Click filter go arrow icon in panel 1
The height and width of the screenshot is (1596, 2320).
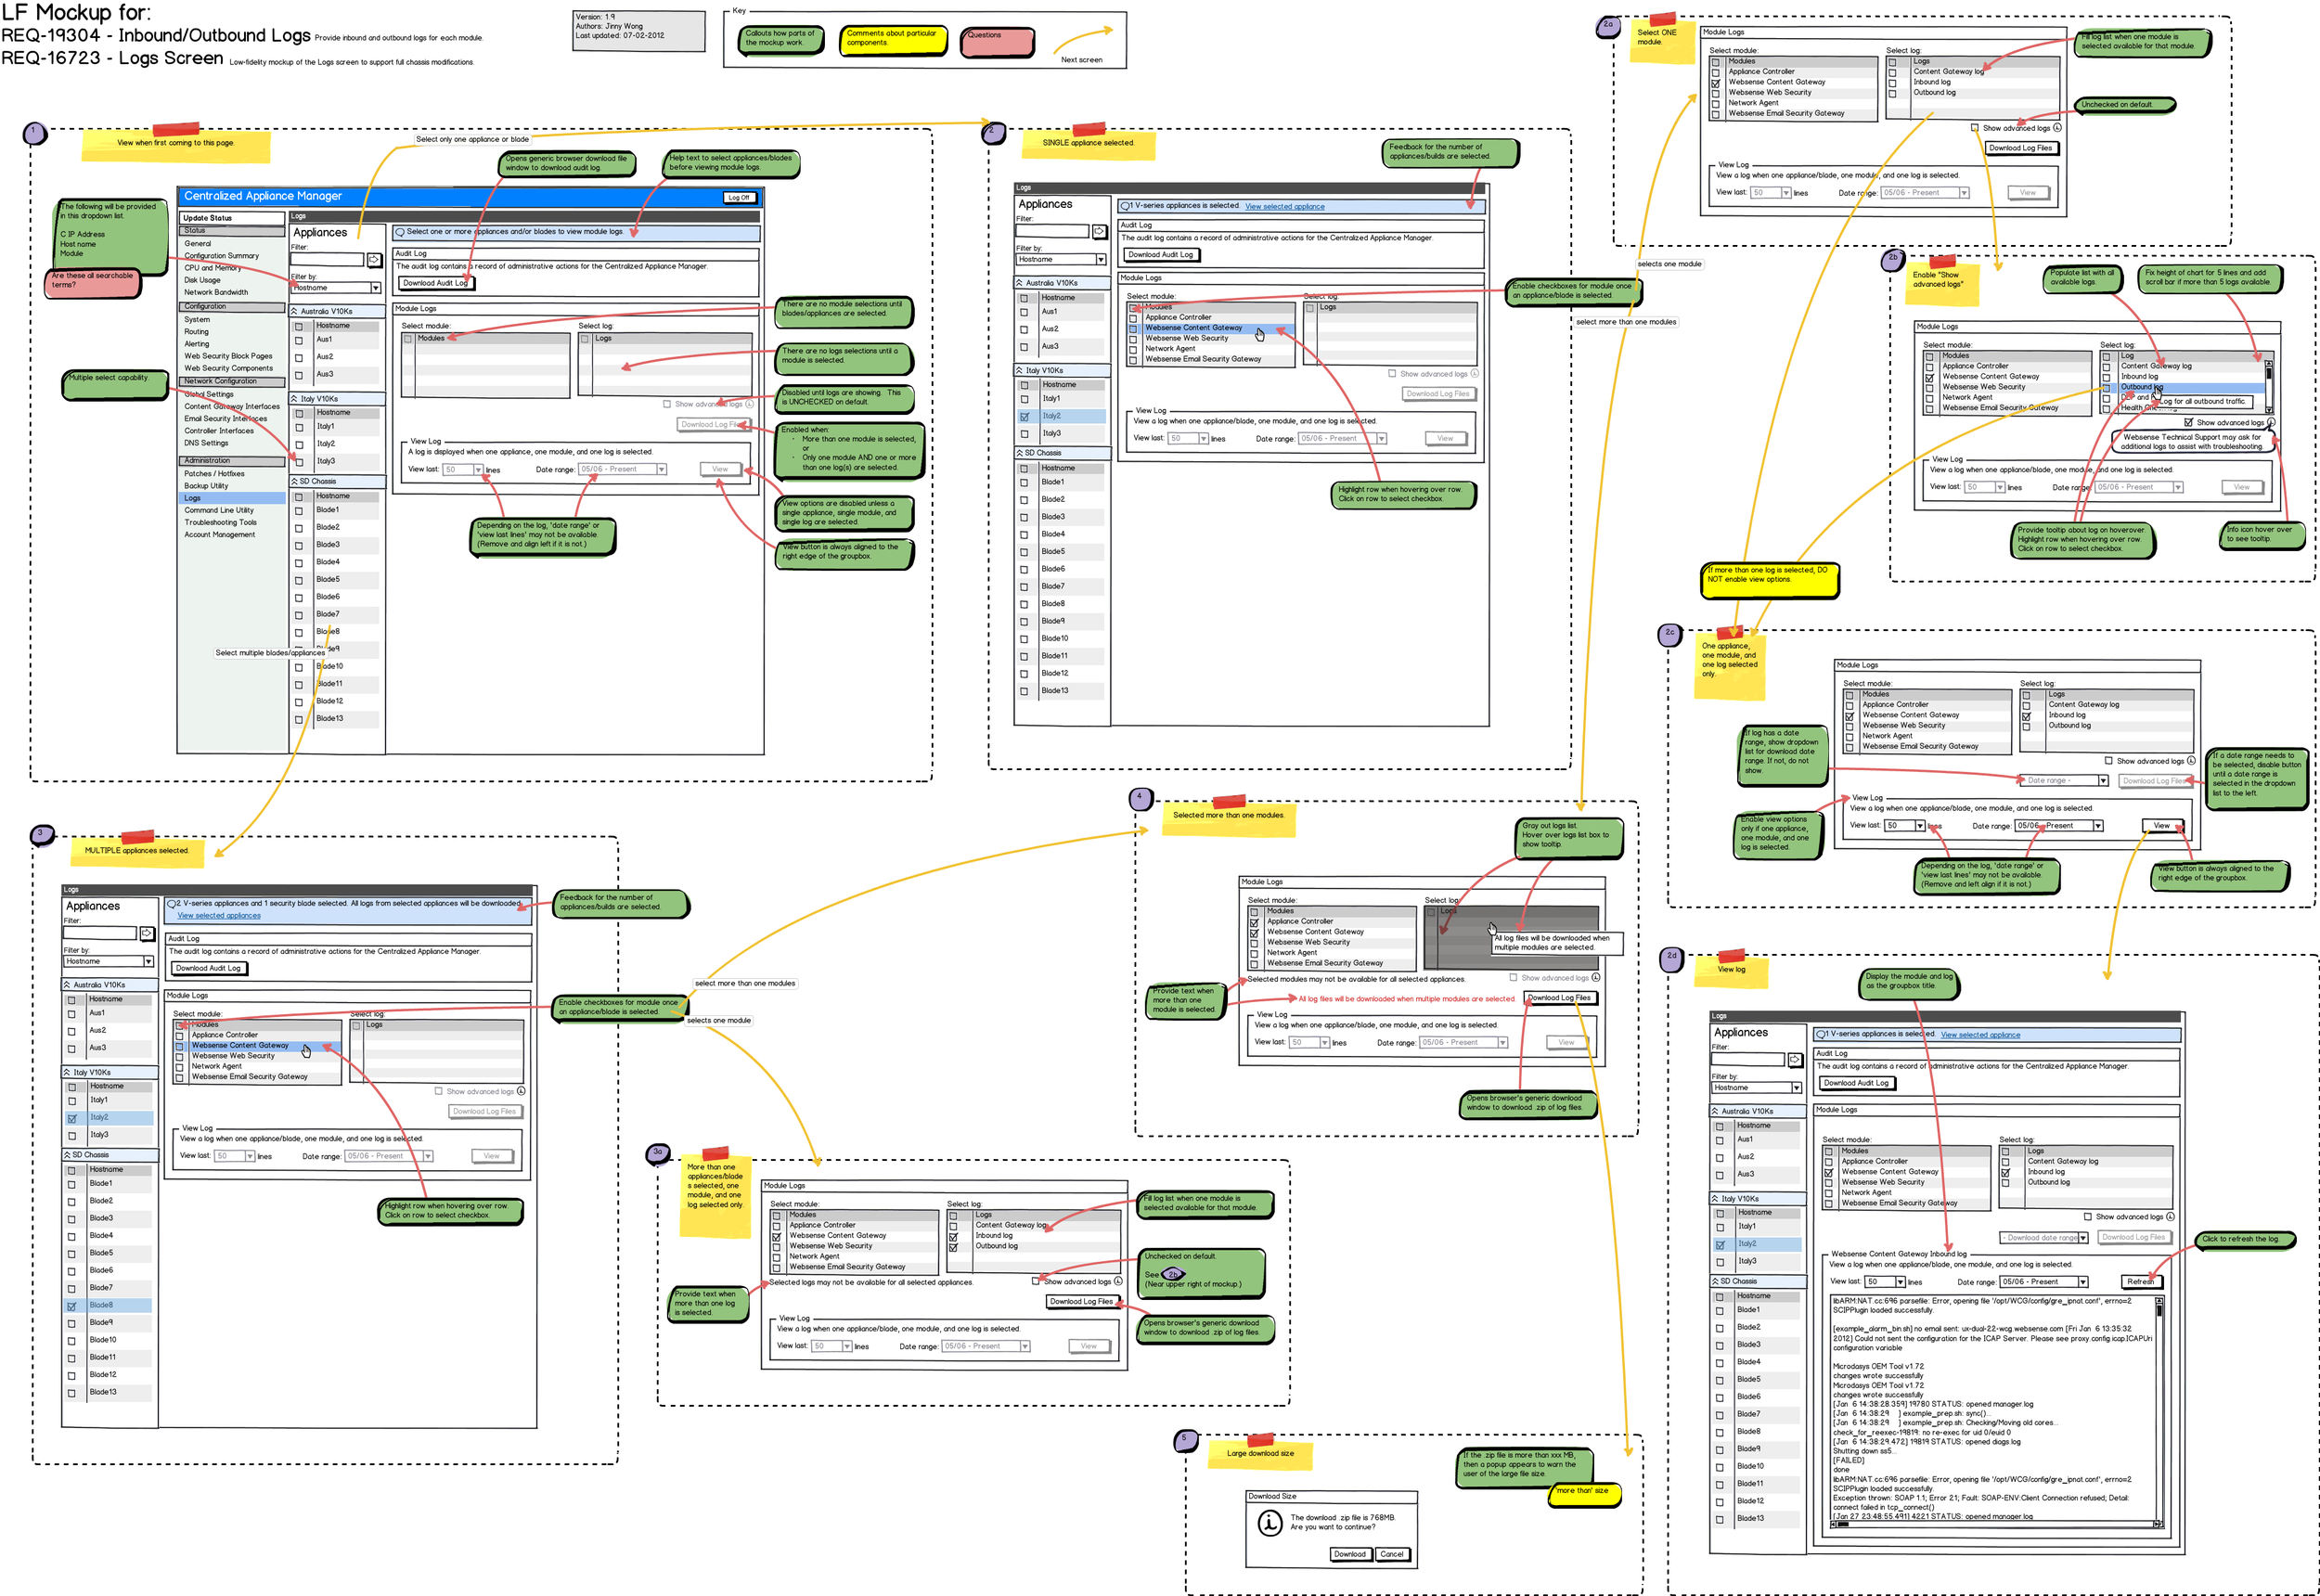(374, 260)
